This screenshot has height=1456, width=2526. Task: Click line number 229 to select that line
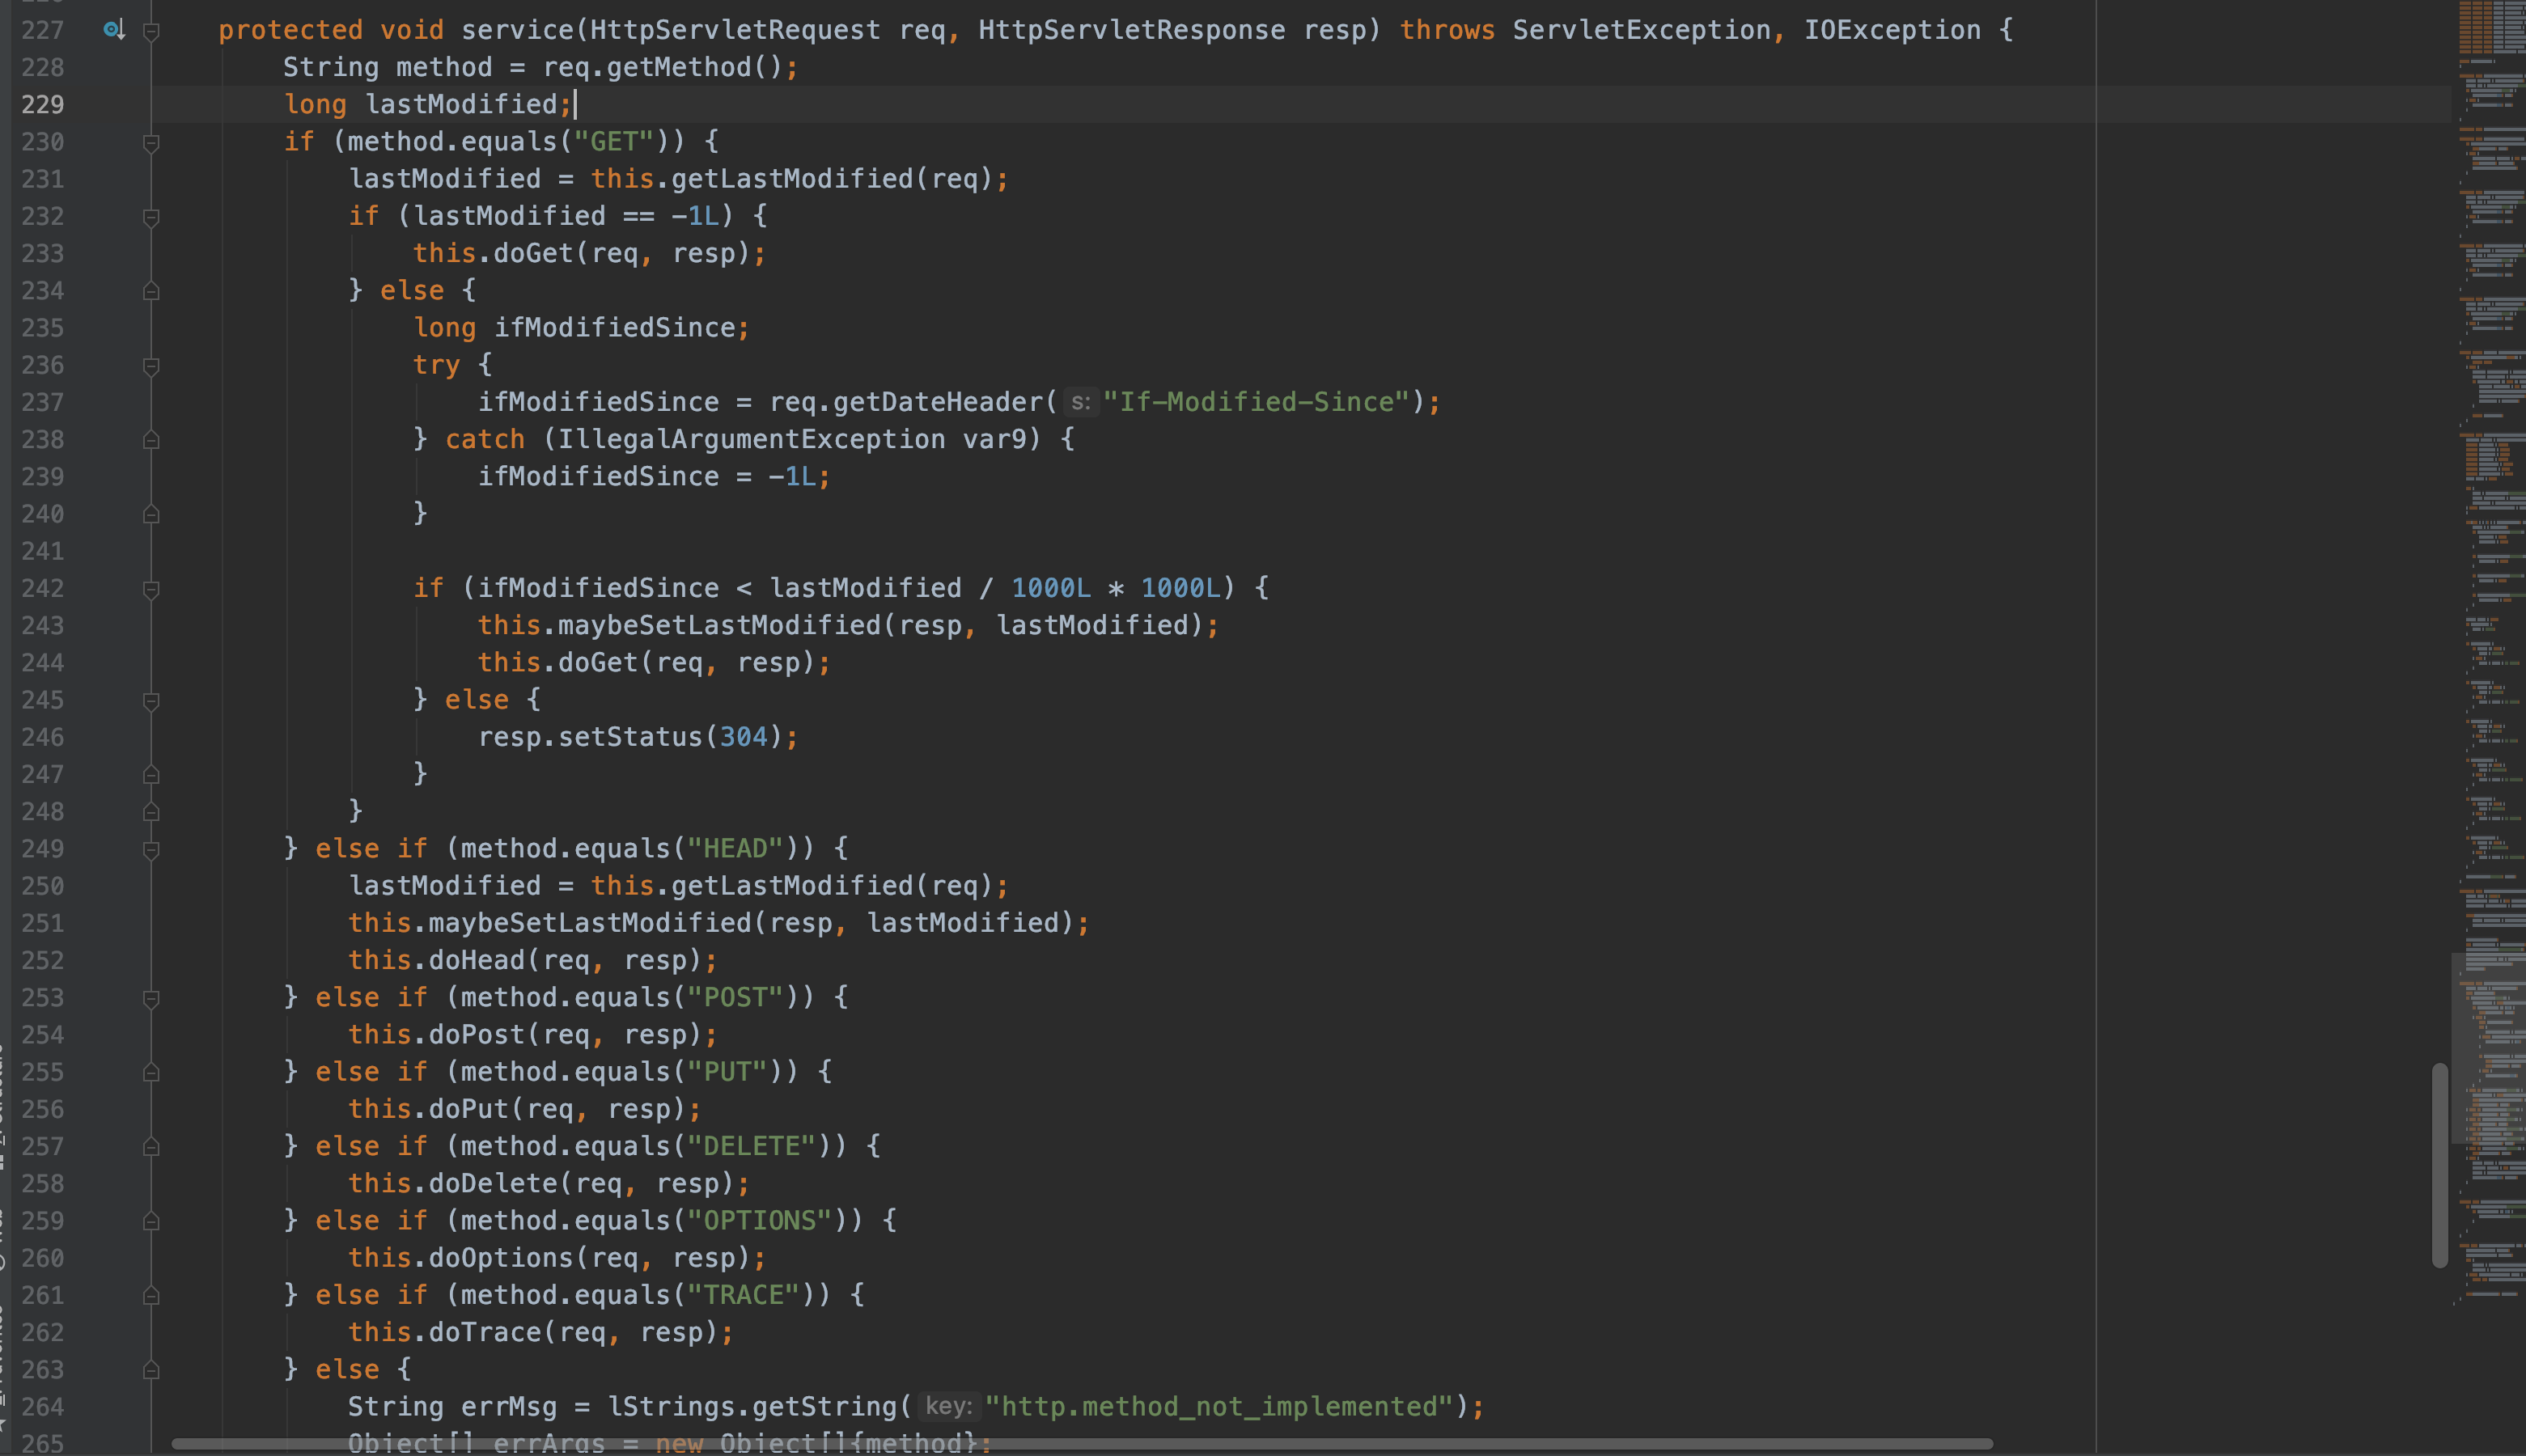click(x=41, y=104)
